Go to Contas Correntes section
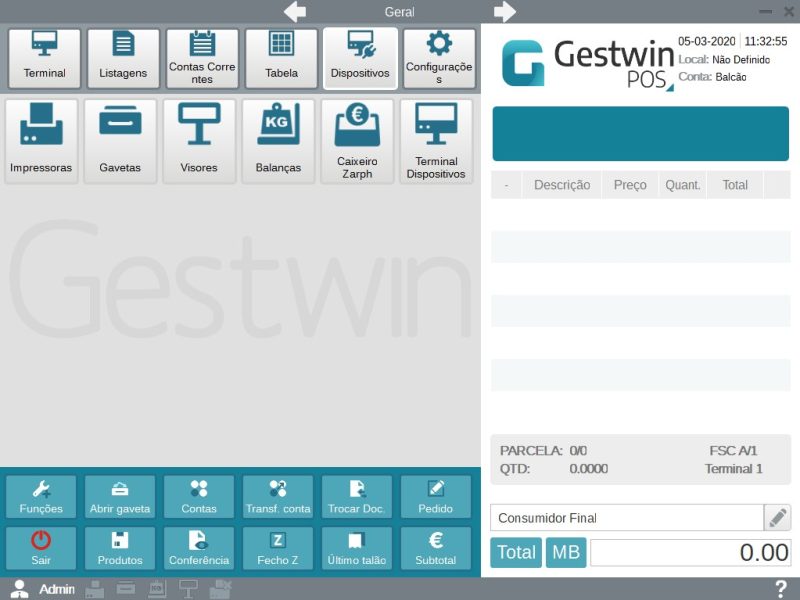 [x=202, y=58]
